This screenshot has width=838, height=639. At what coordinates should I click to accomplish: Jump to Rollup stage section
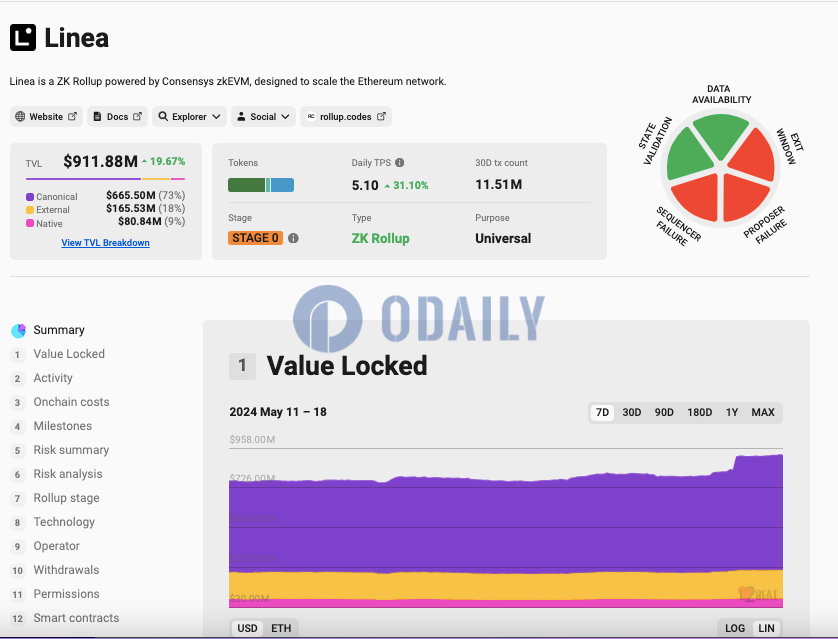(x=66, y=498)
